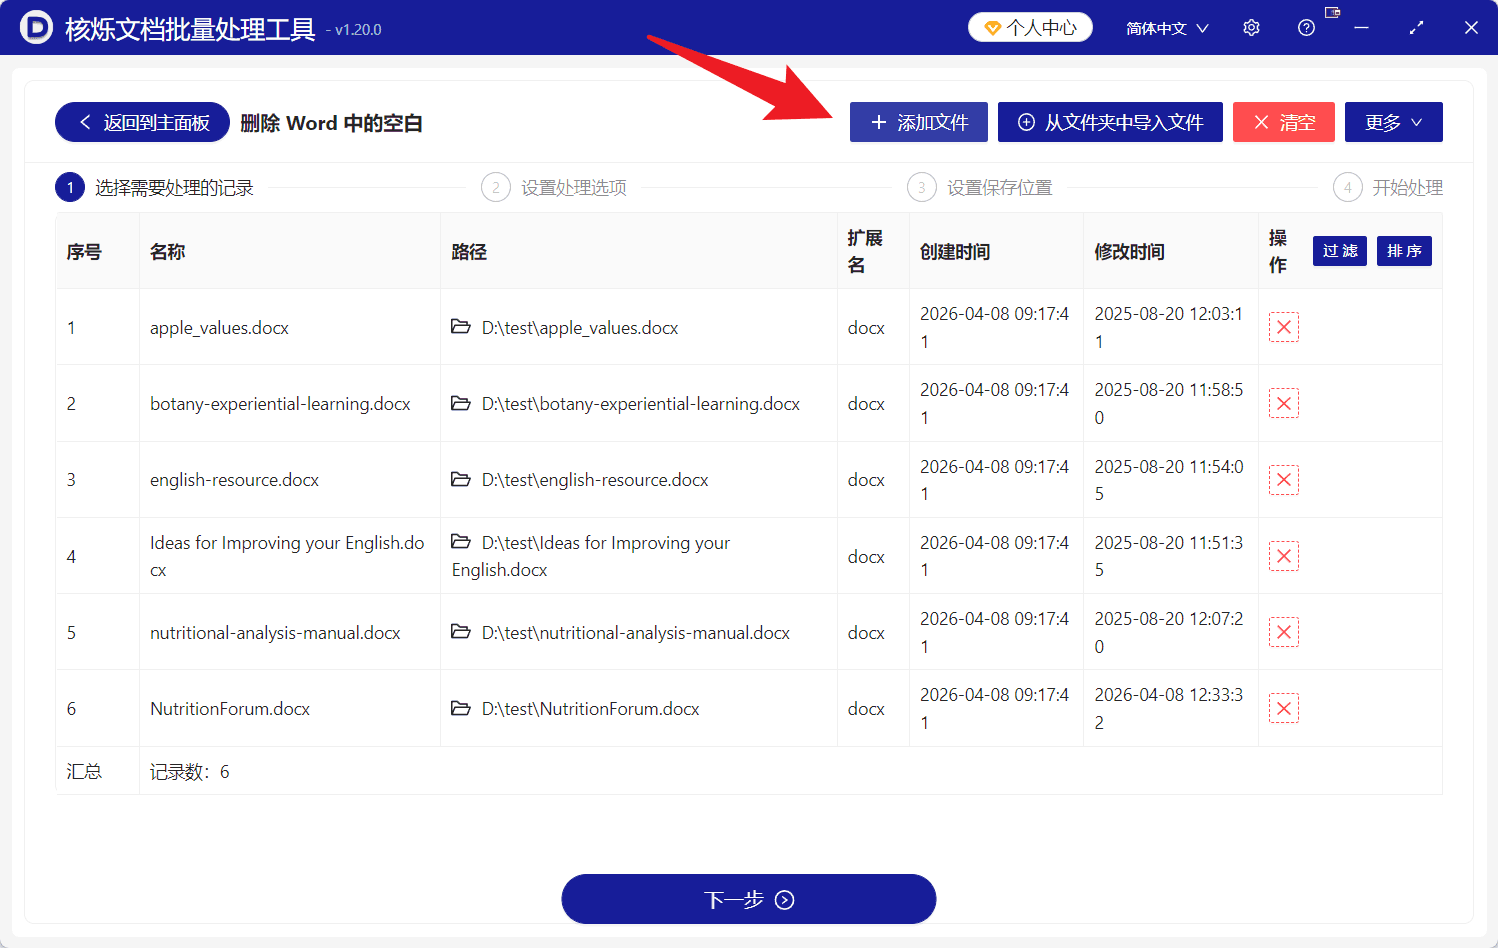Open the help question mark icon
Image resolution: width=1498 pixels, height=948 pixels.
click(x=1306, y=27)
